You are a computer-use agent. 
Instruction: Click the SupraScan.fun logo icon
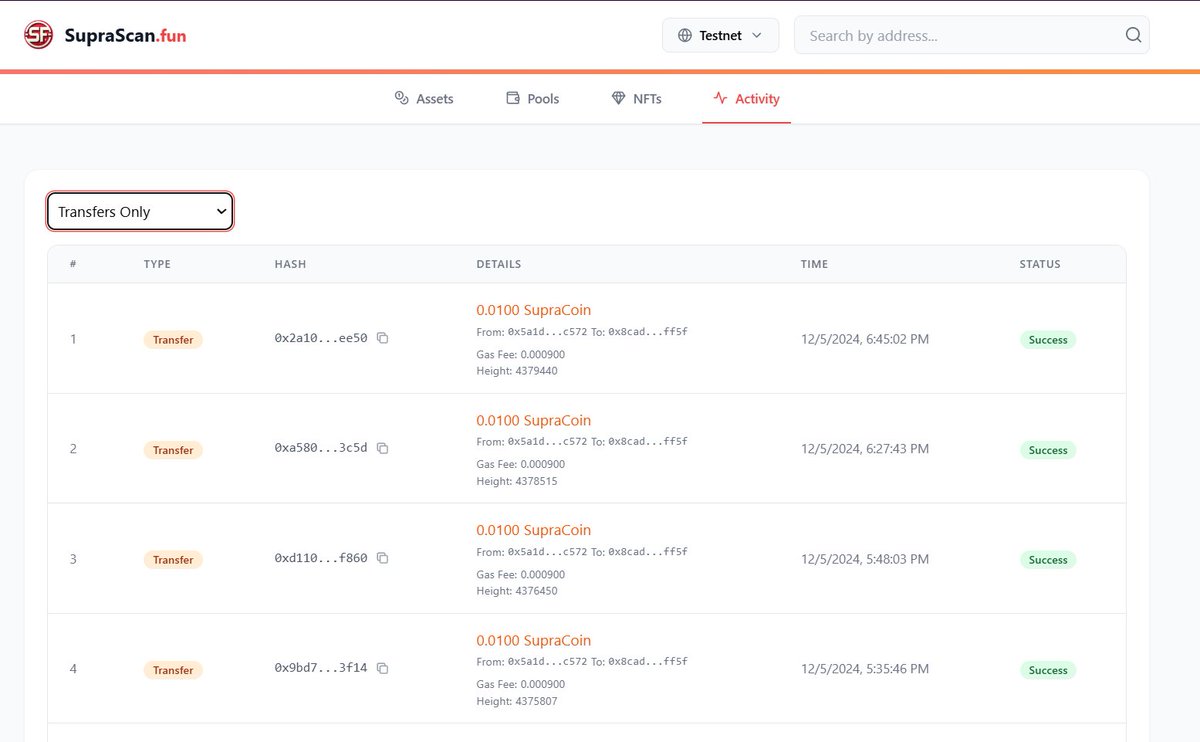38,36
